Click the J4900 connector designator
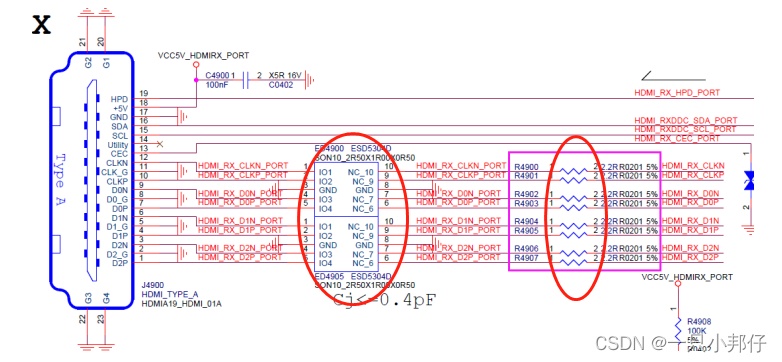The width and height of the screenshot is (782, 362). click(x=153, y=285)
